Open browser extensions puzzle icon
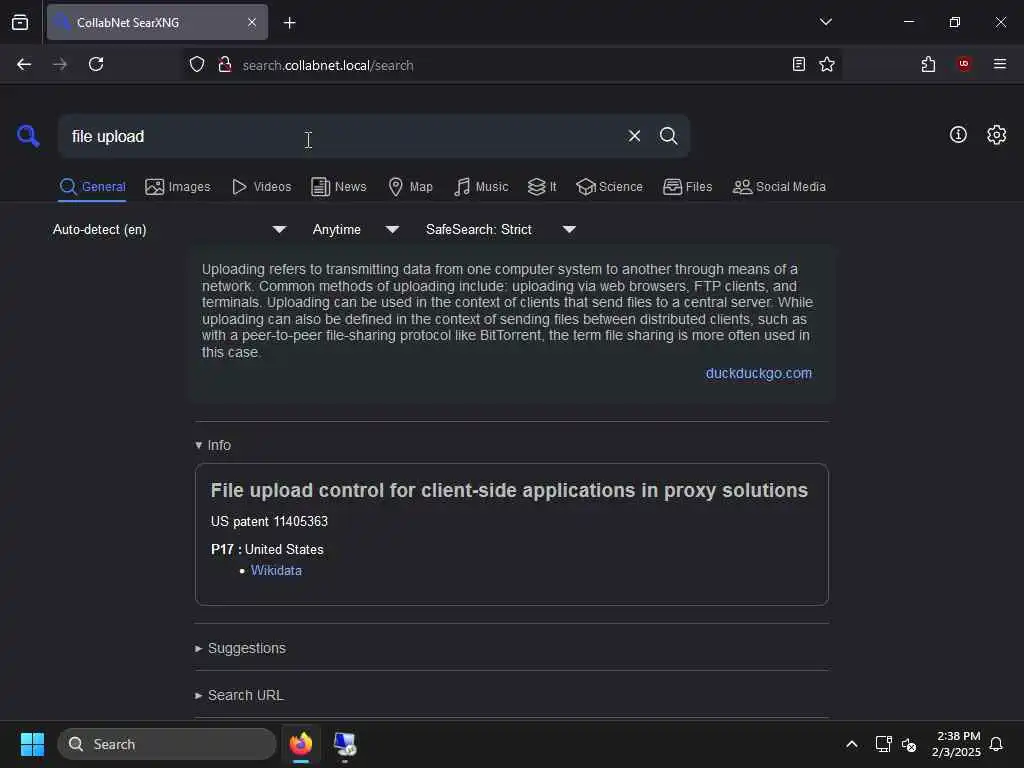The height and width of the screenshot is (768, 1024). (928, 64)
